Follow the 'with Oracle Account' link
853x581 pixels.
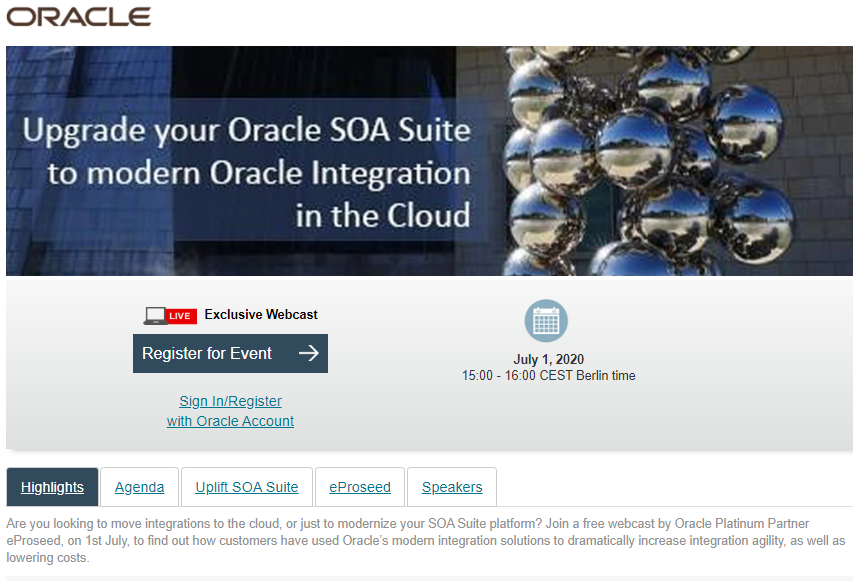pos(230,421)
